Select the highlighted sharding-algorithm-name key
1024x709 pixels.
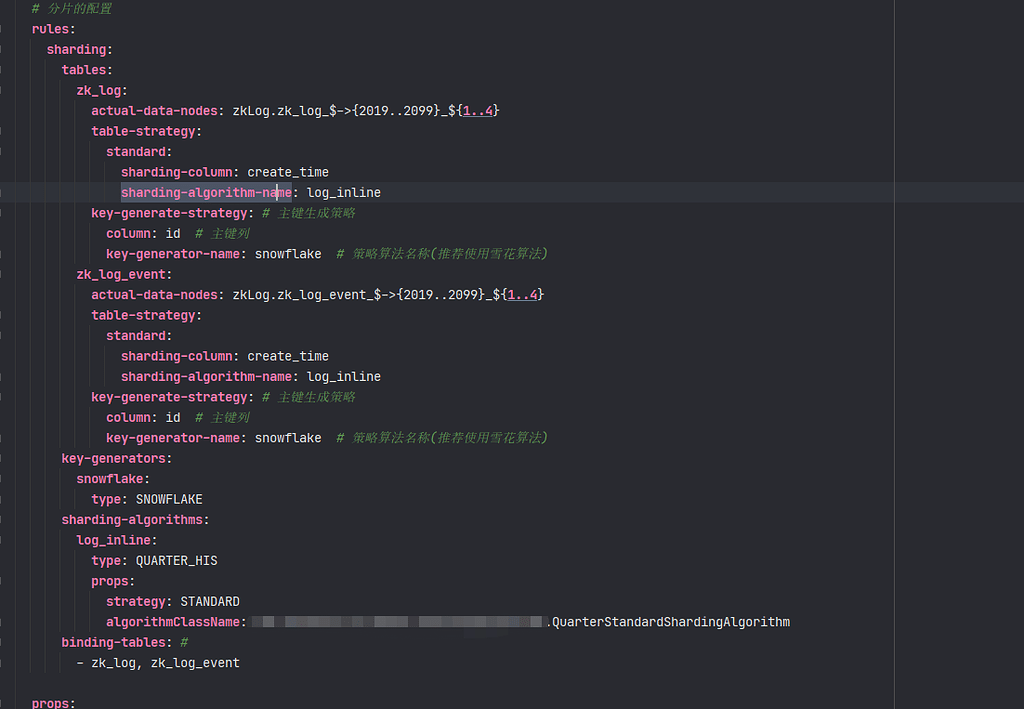click(x=206, y=192)
